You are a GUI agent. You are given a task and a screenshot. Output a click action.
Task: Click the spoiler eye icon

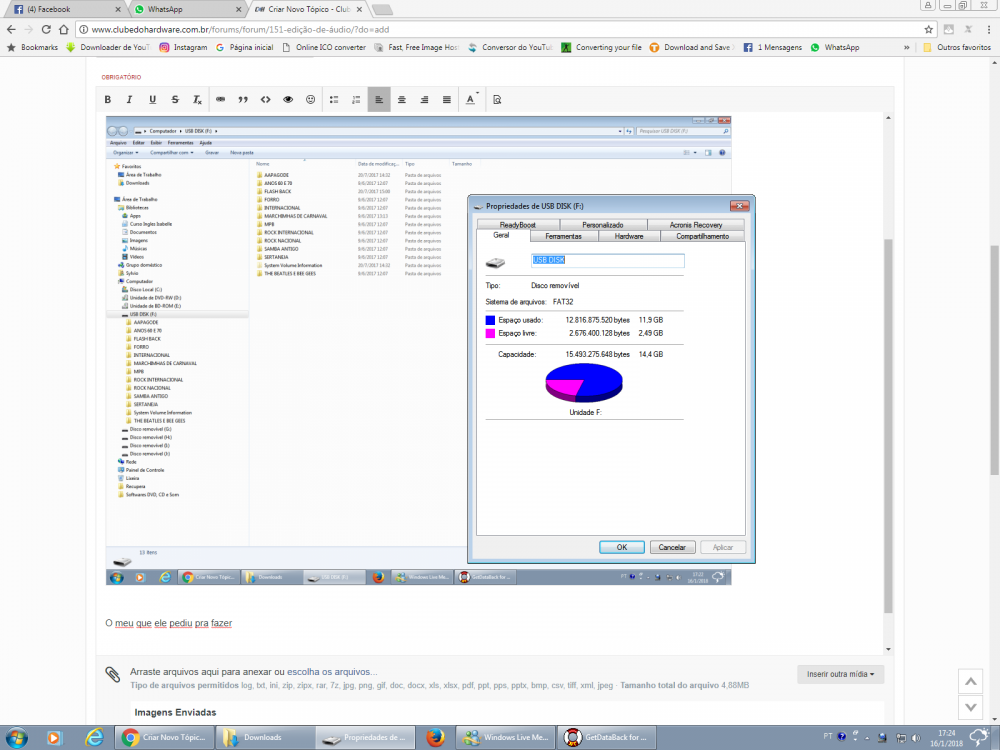click(x=288, y=100)
